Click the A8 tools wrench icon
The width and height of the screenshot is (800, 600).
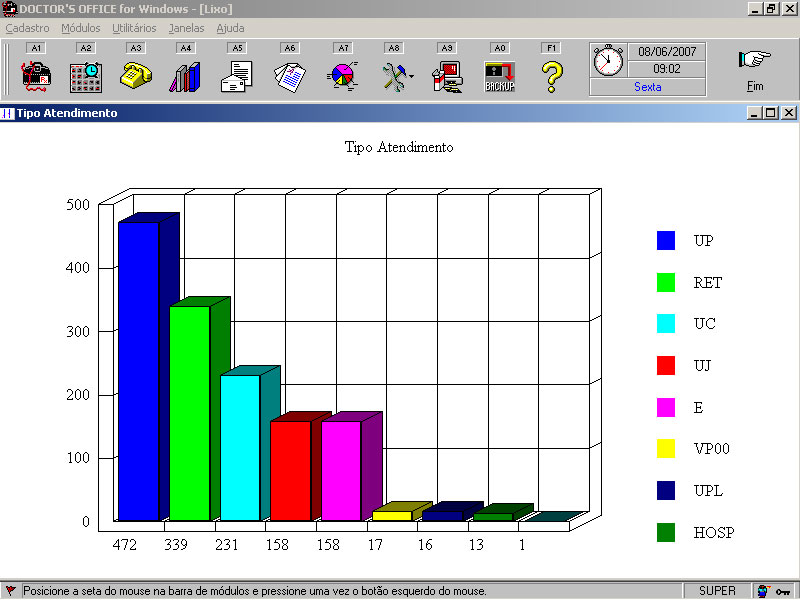(393, 77)
